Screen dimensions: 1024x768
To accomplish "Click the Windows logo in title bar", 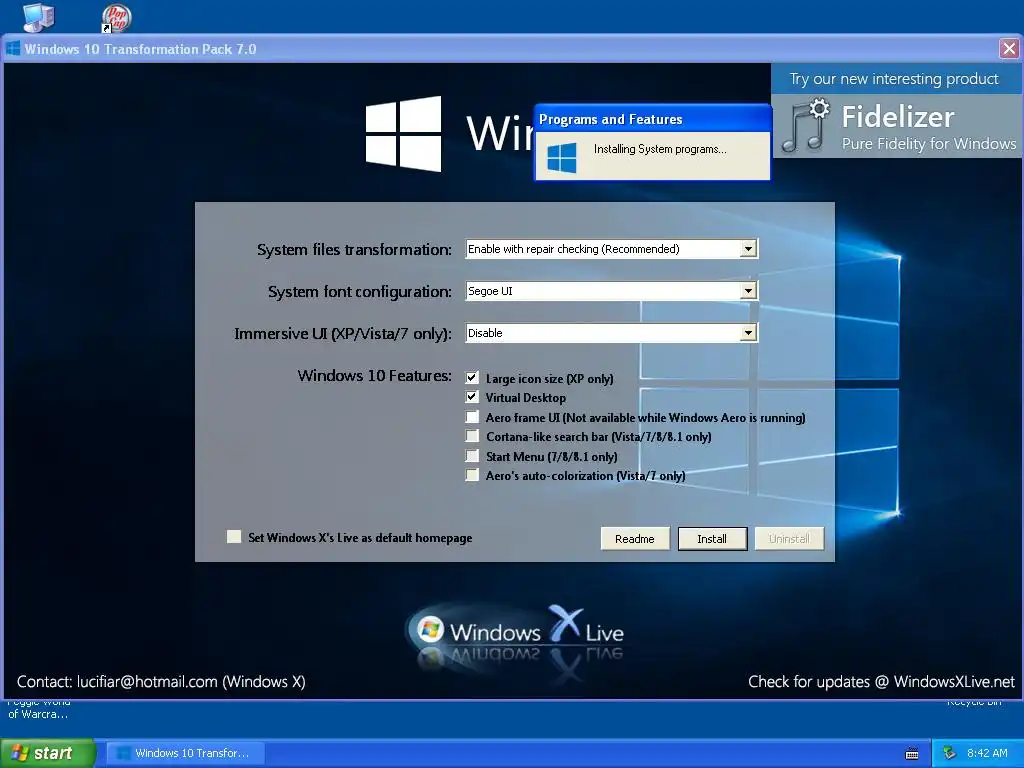I will point(13,48).
